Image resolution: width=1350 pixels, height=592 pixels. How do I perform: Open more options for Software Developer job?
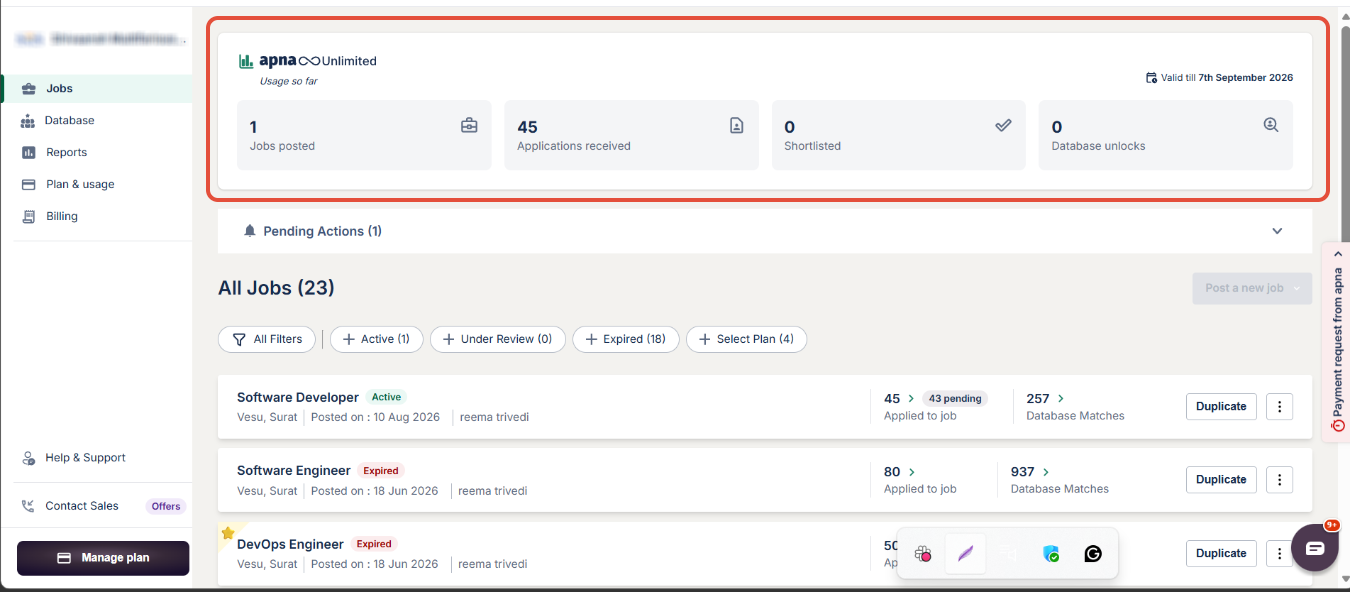coord(1280,406)
